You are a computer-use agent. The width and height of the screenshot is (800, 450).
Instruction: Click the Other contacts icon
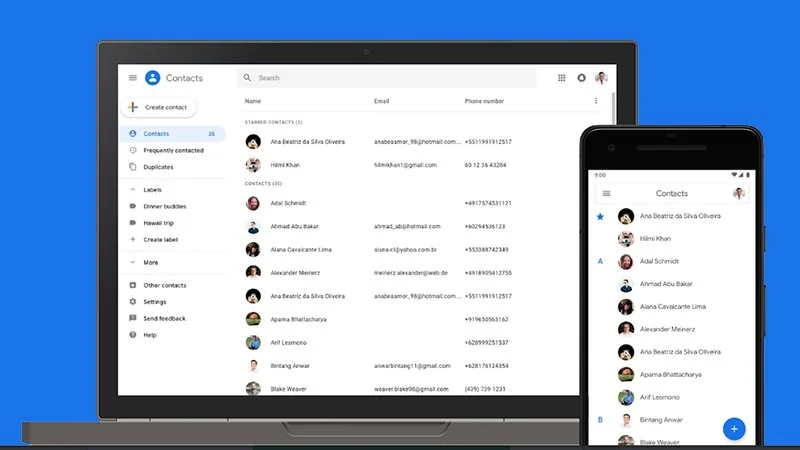(x=133, y=285)
